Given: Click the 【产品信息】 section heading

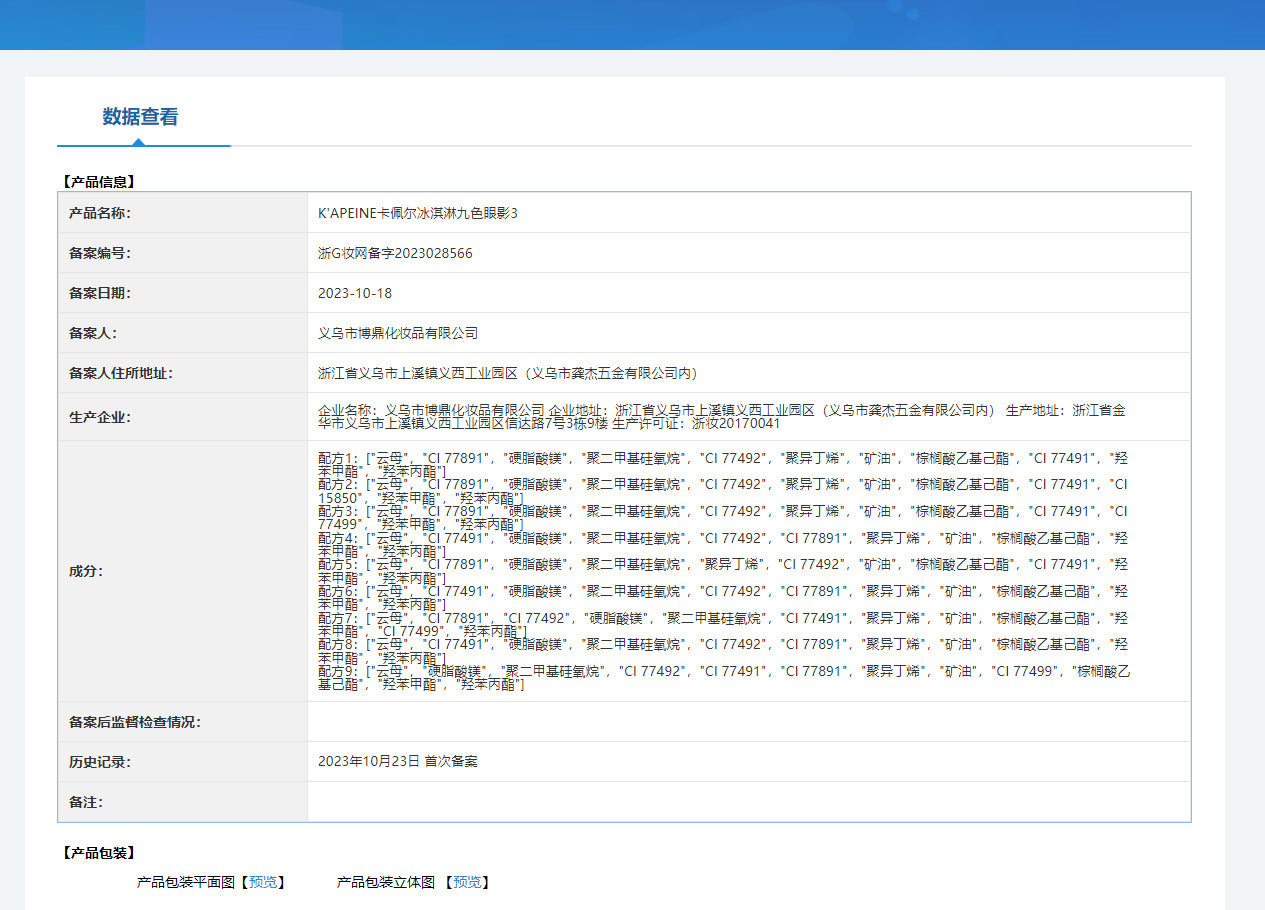Looking at the screenshot, I should 98,182.
